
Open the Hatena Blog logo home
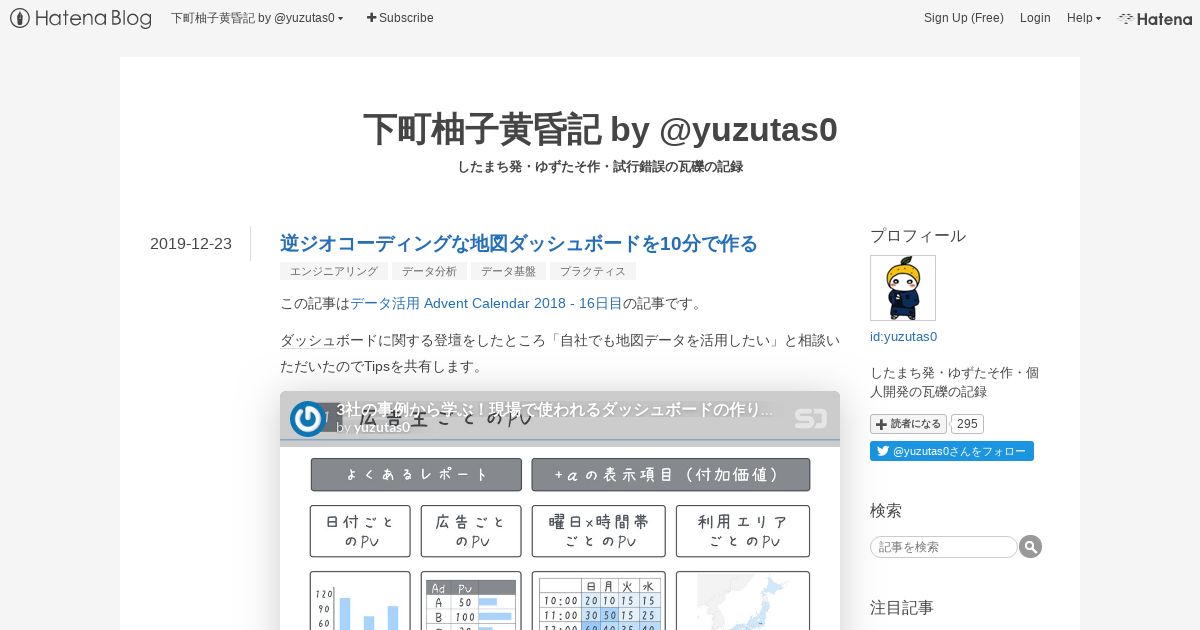point(81,18)
